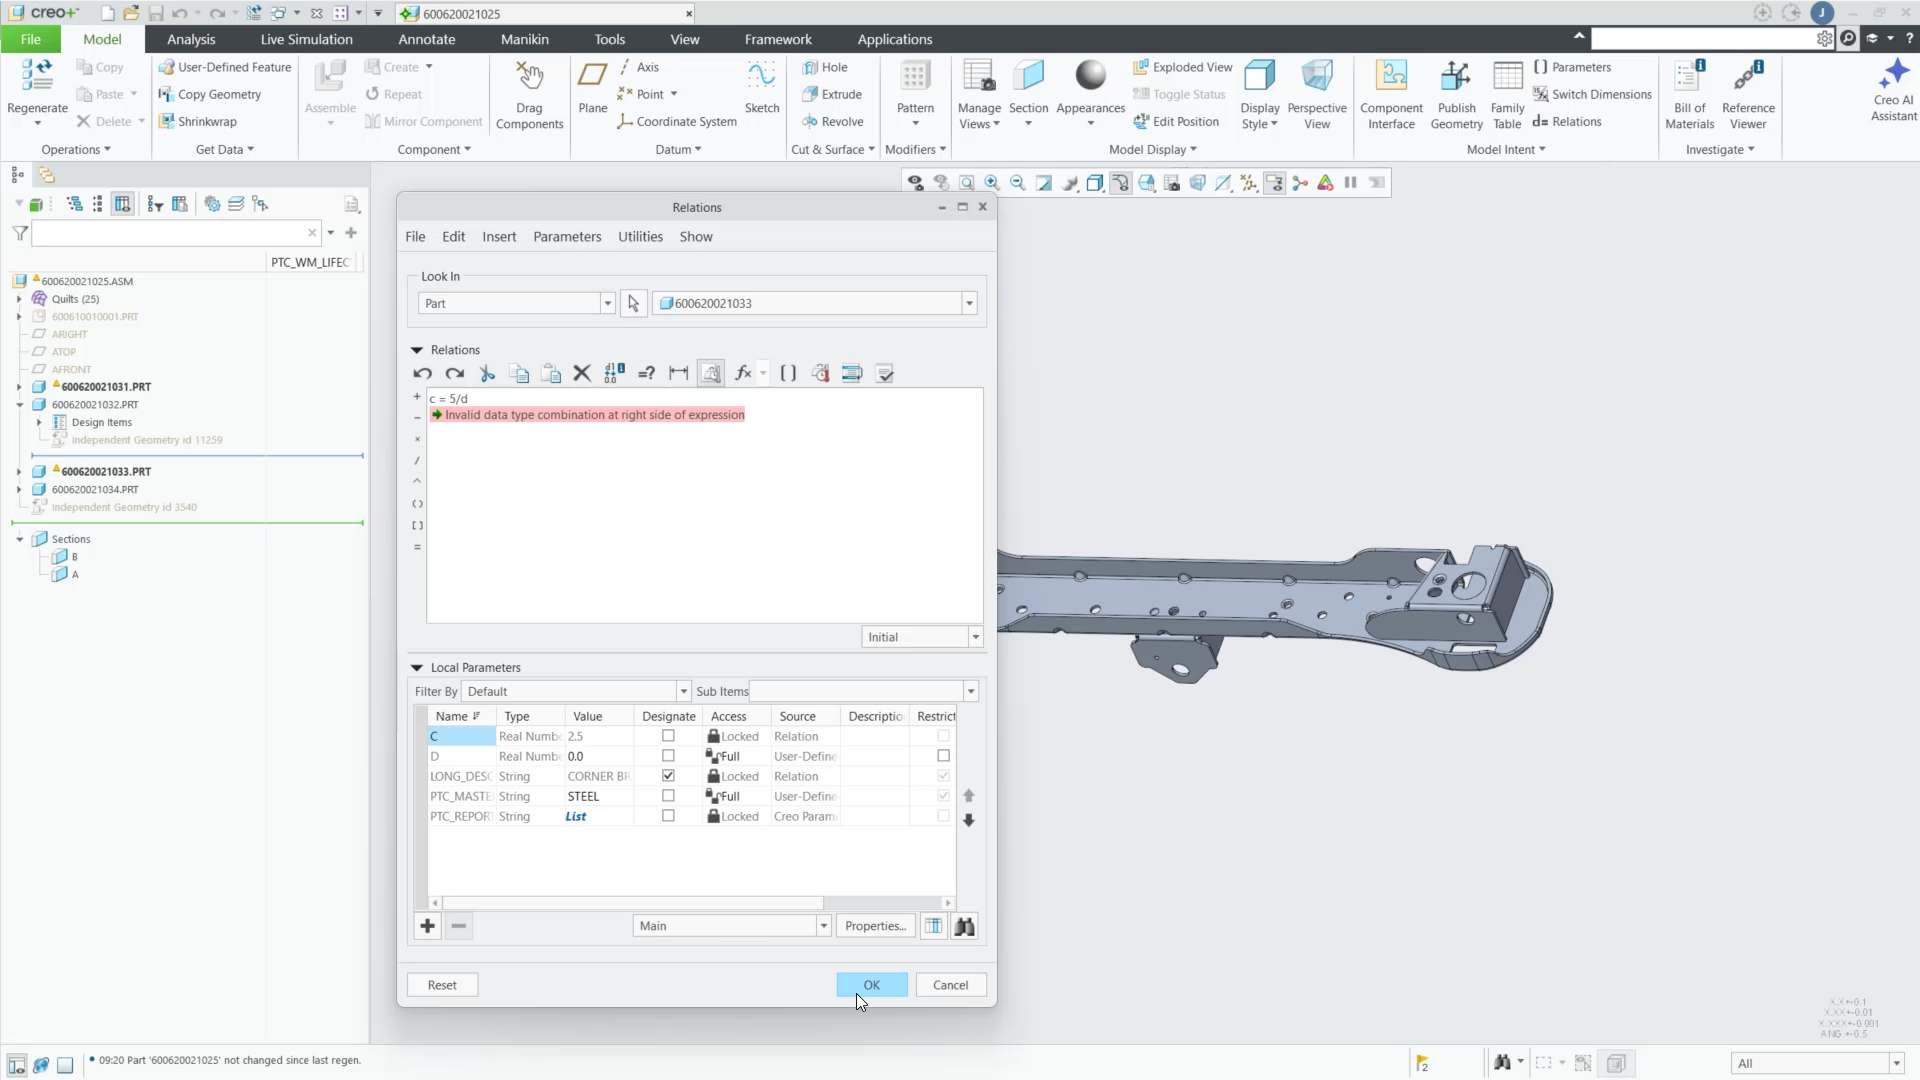
Task: Switch to the Annotate ribbon tab
Action: click(x=427, y=39)
